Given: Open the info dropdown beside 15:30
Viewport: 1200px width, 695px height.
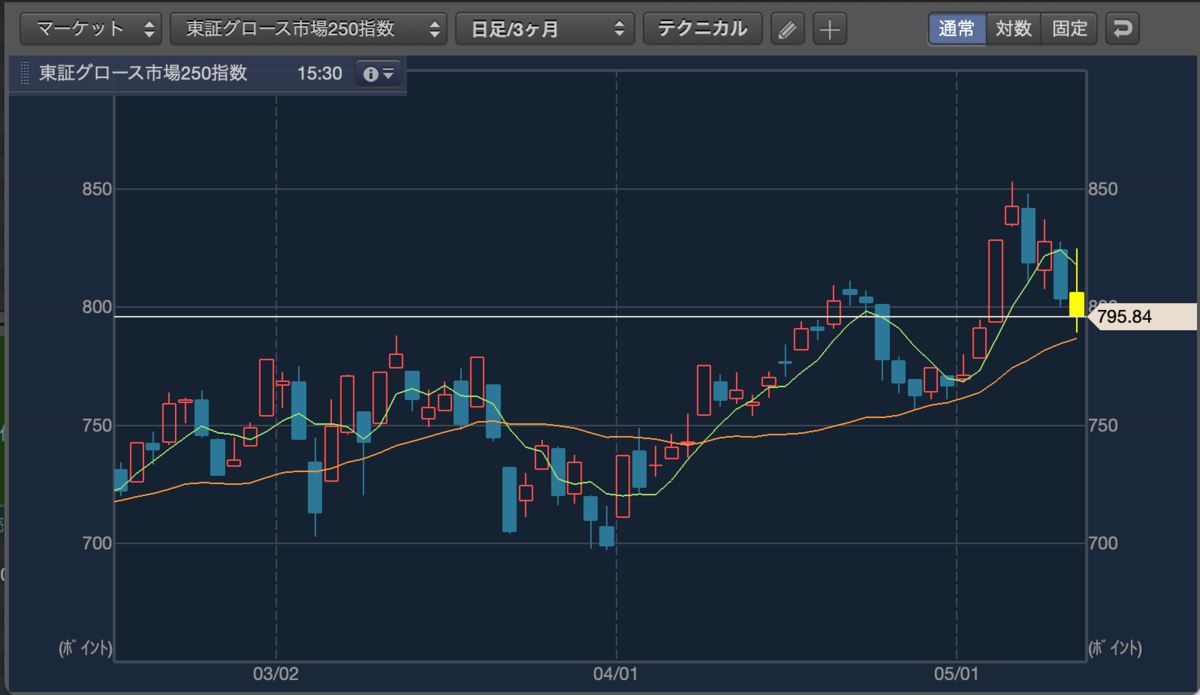Looking at the screenshot, I should [x=378, y=75].
